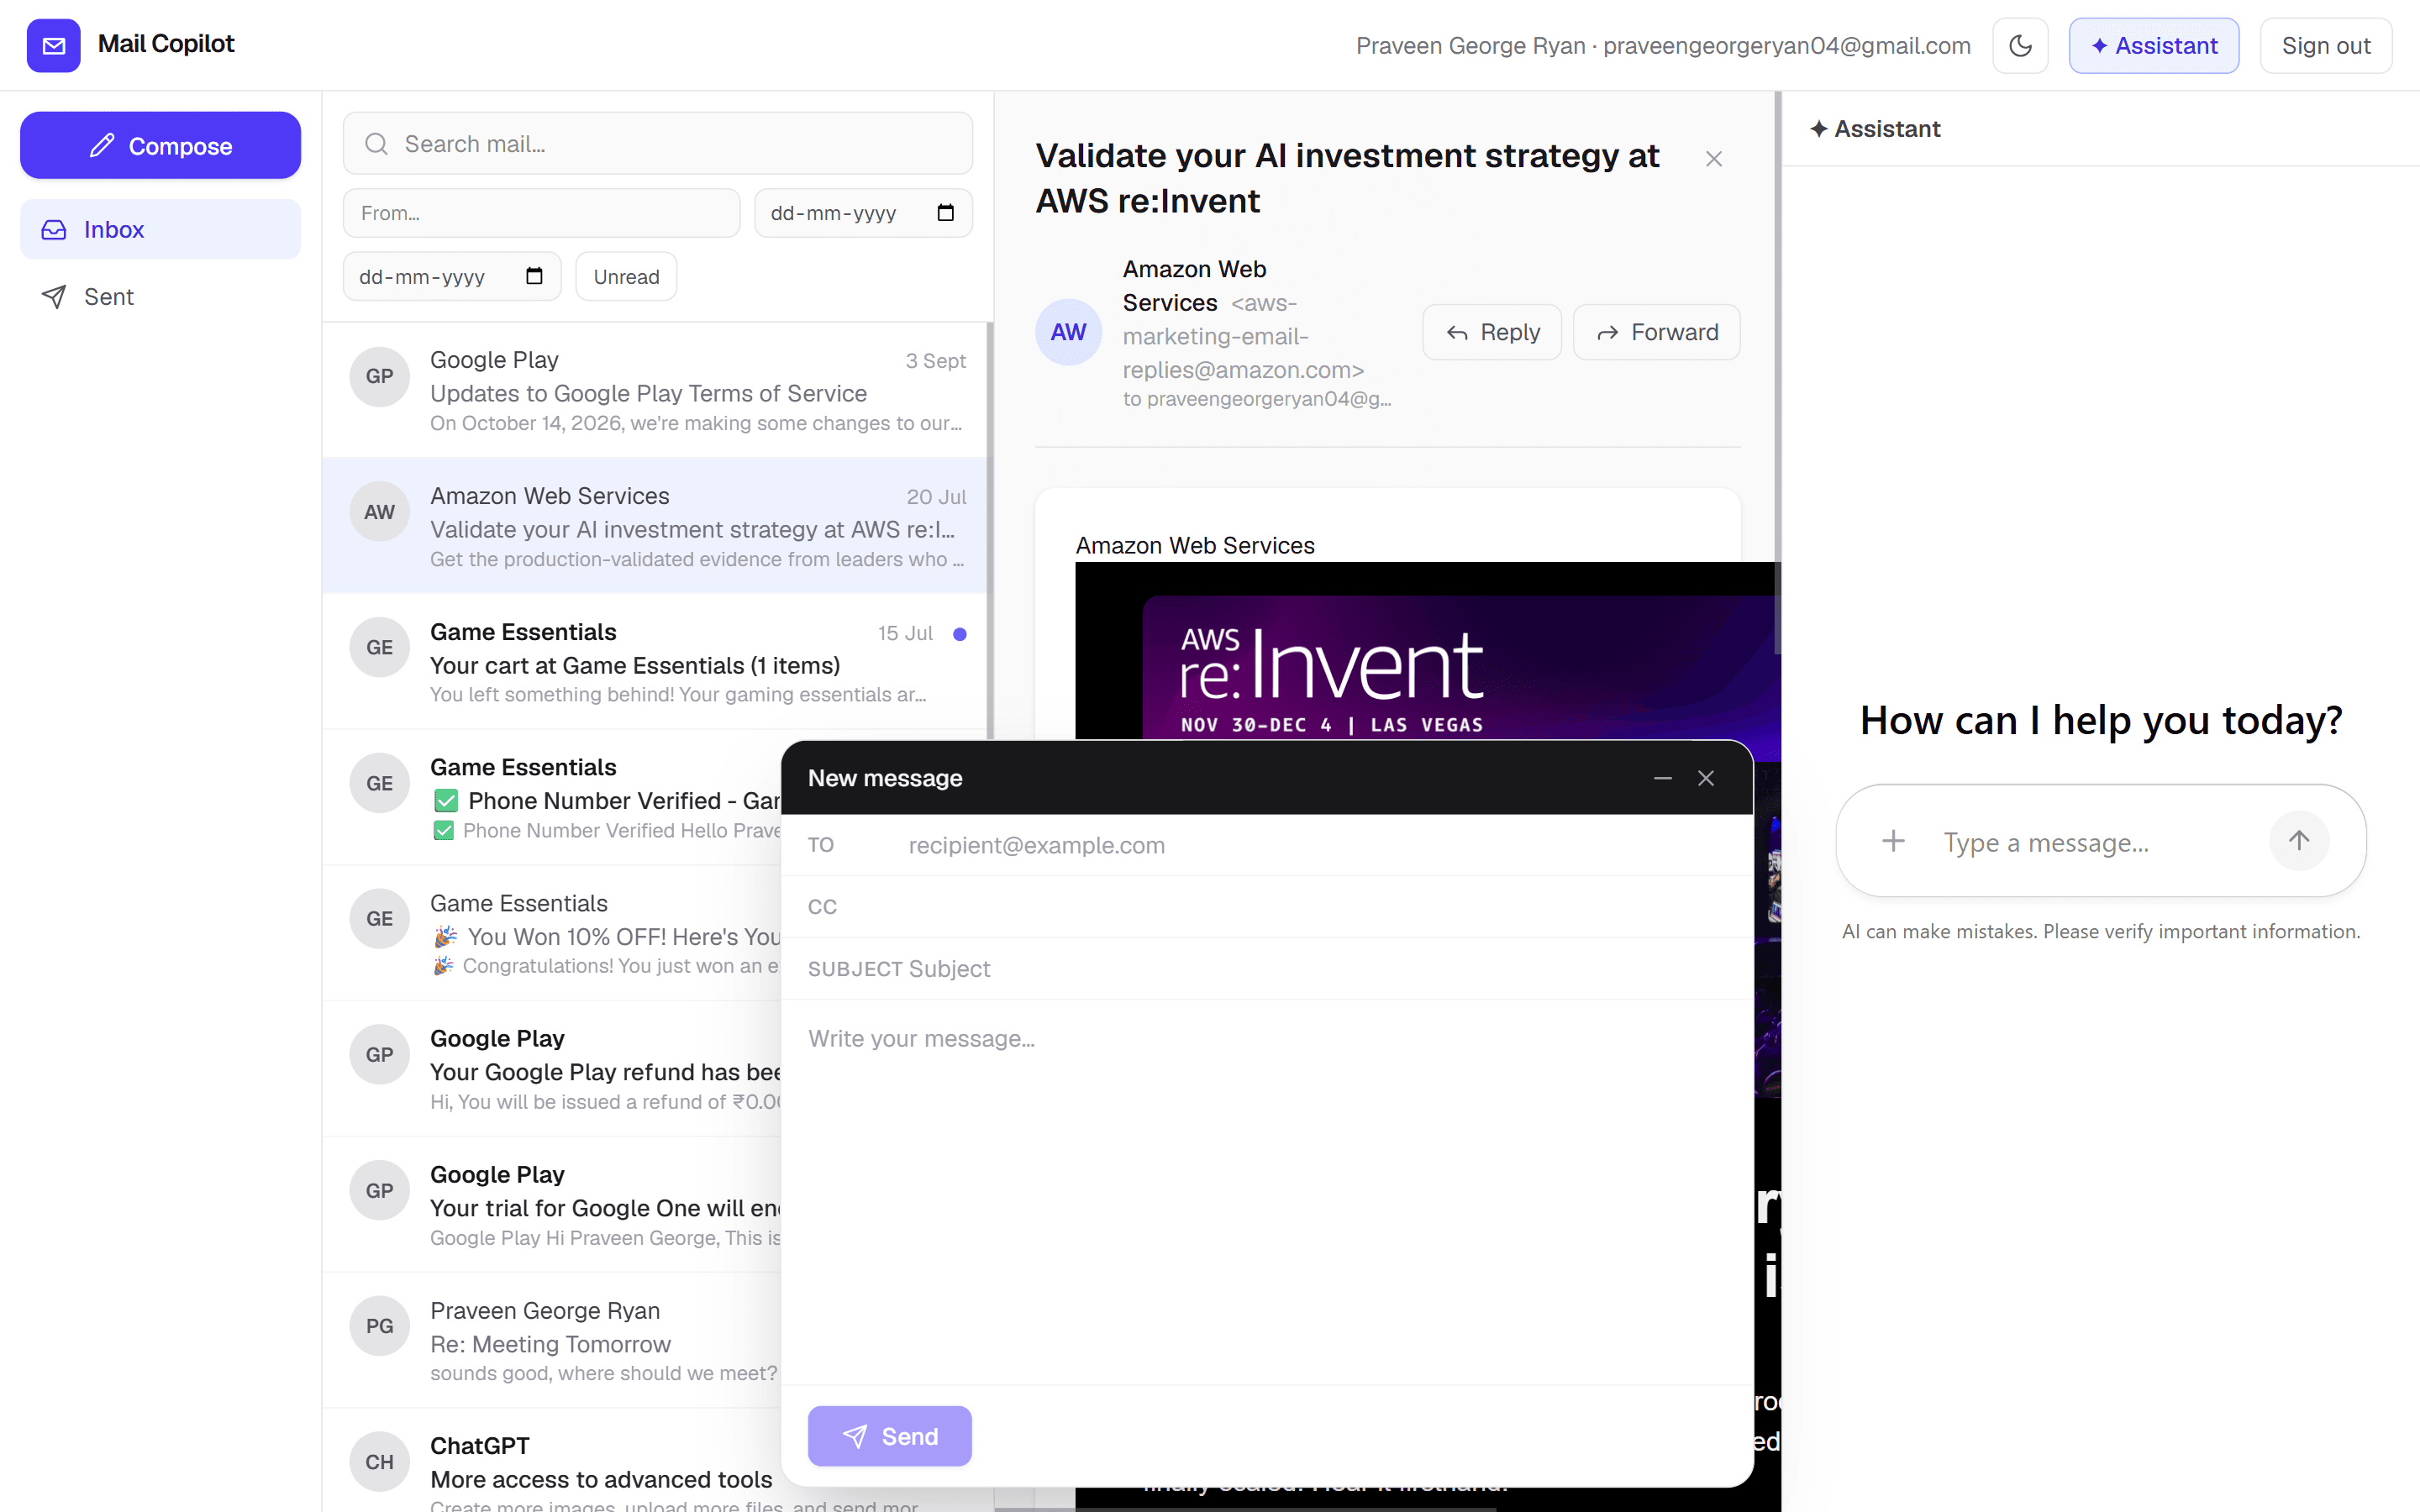Click the GP avatar of Terms of Service email
The width and height of the screenshot is (2420, 1512).
click(x=379, y=376)
